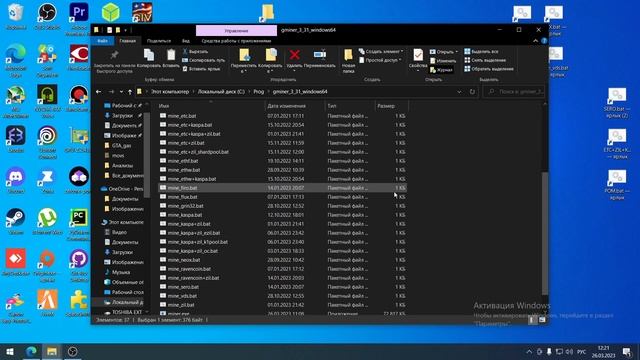Image resolution: width=640 pixels, height=360 pixels.
Task: Click the Свойства (Properties) checkmark icon
Action: 418,55
